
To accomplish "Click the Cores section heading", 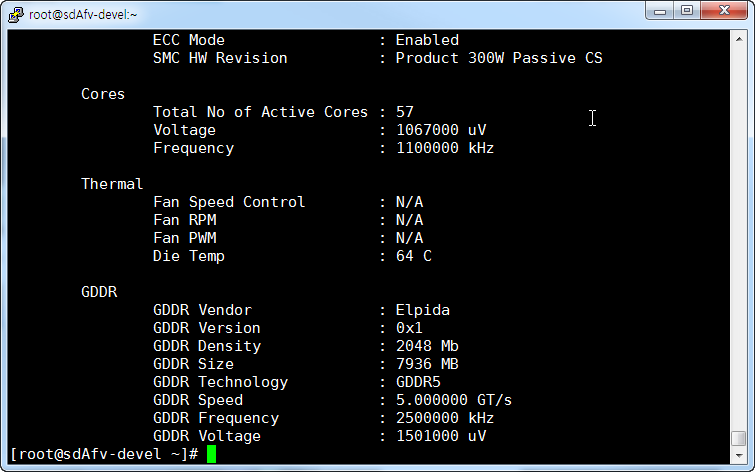I will pyautogui.click(x=103, y=94).
